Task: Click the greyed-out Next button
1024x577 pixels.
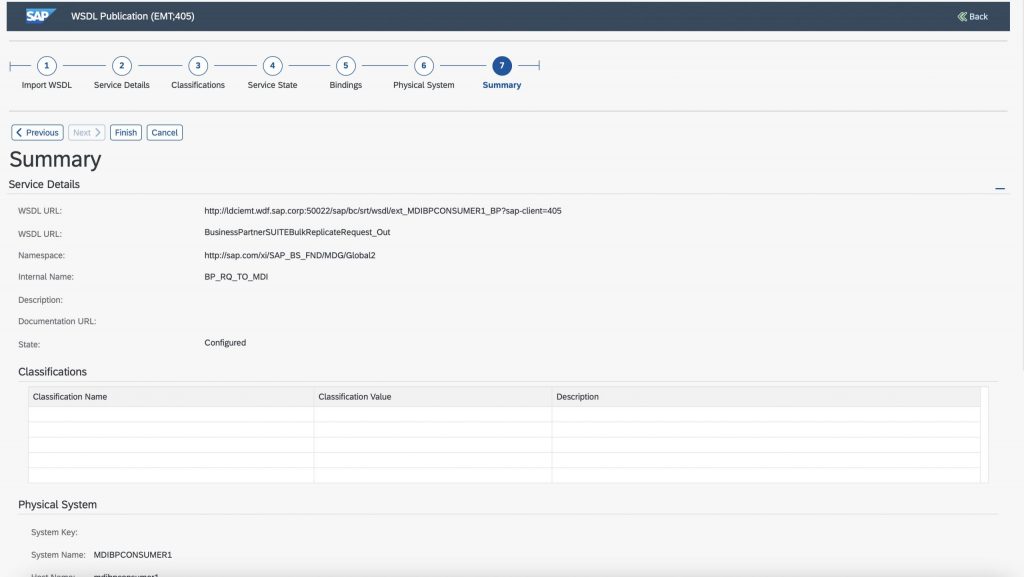Action: [x=86, y=133]
